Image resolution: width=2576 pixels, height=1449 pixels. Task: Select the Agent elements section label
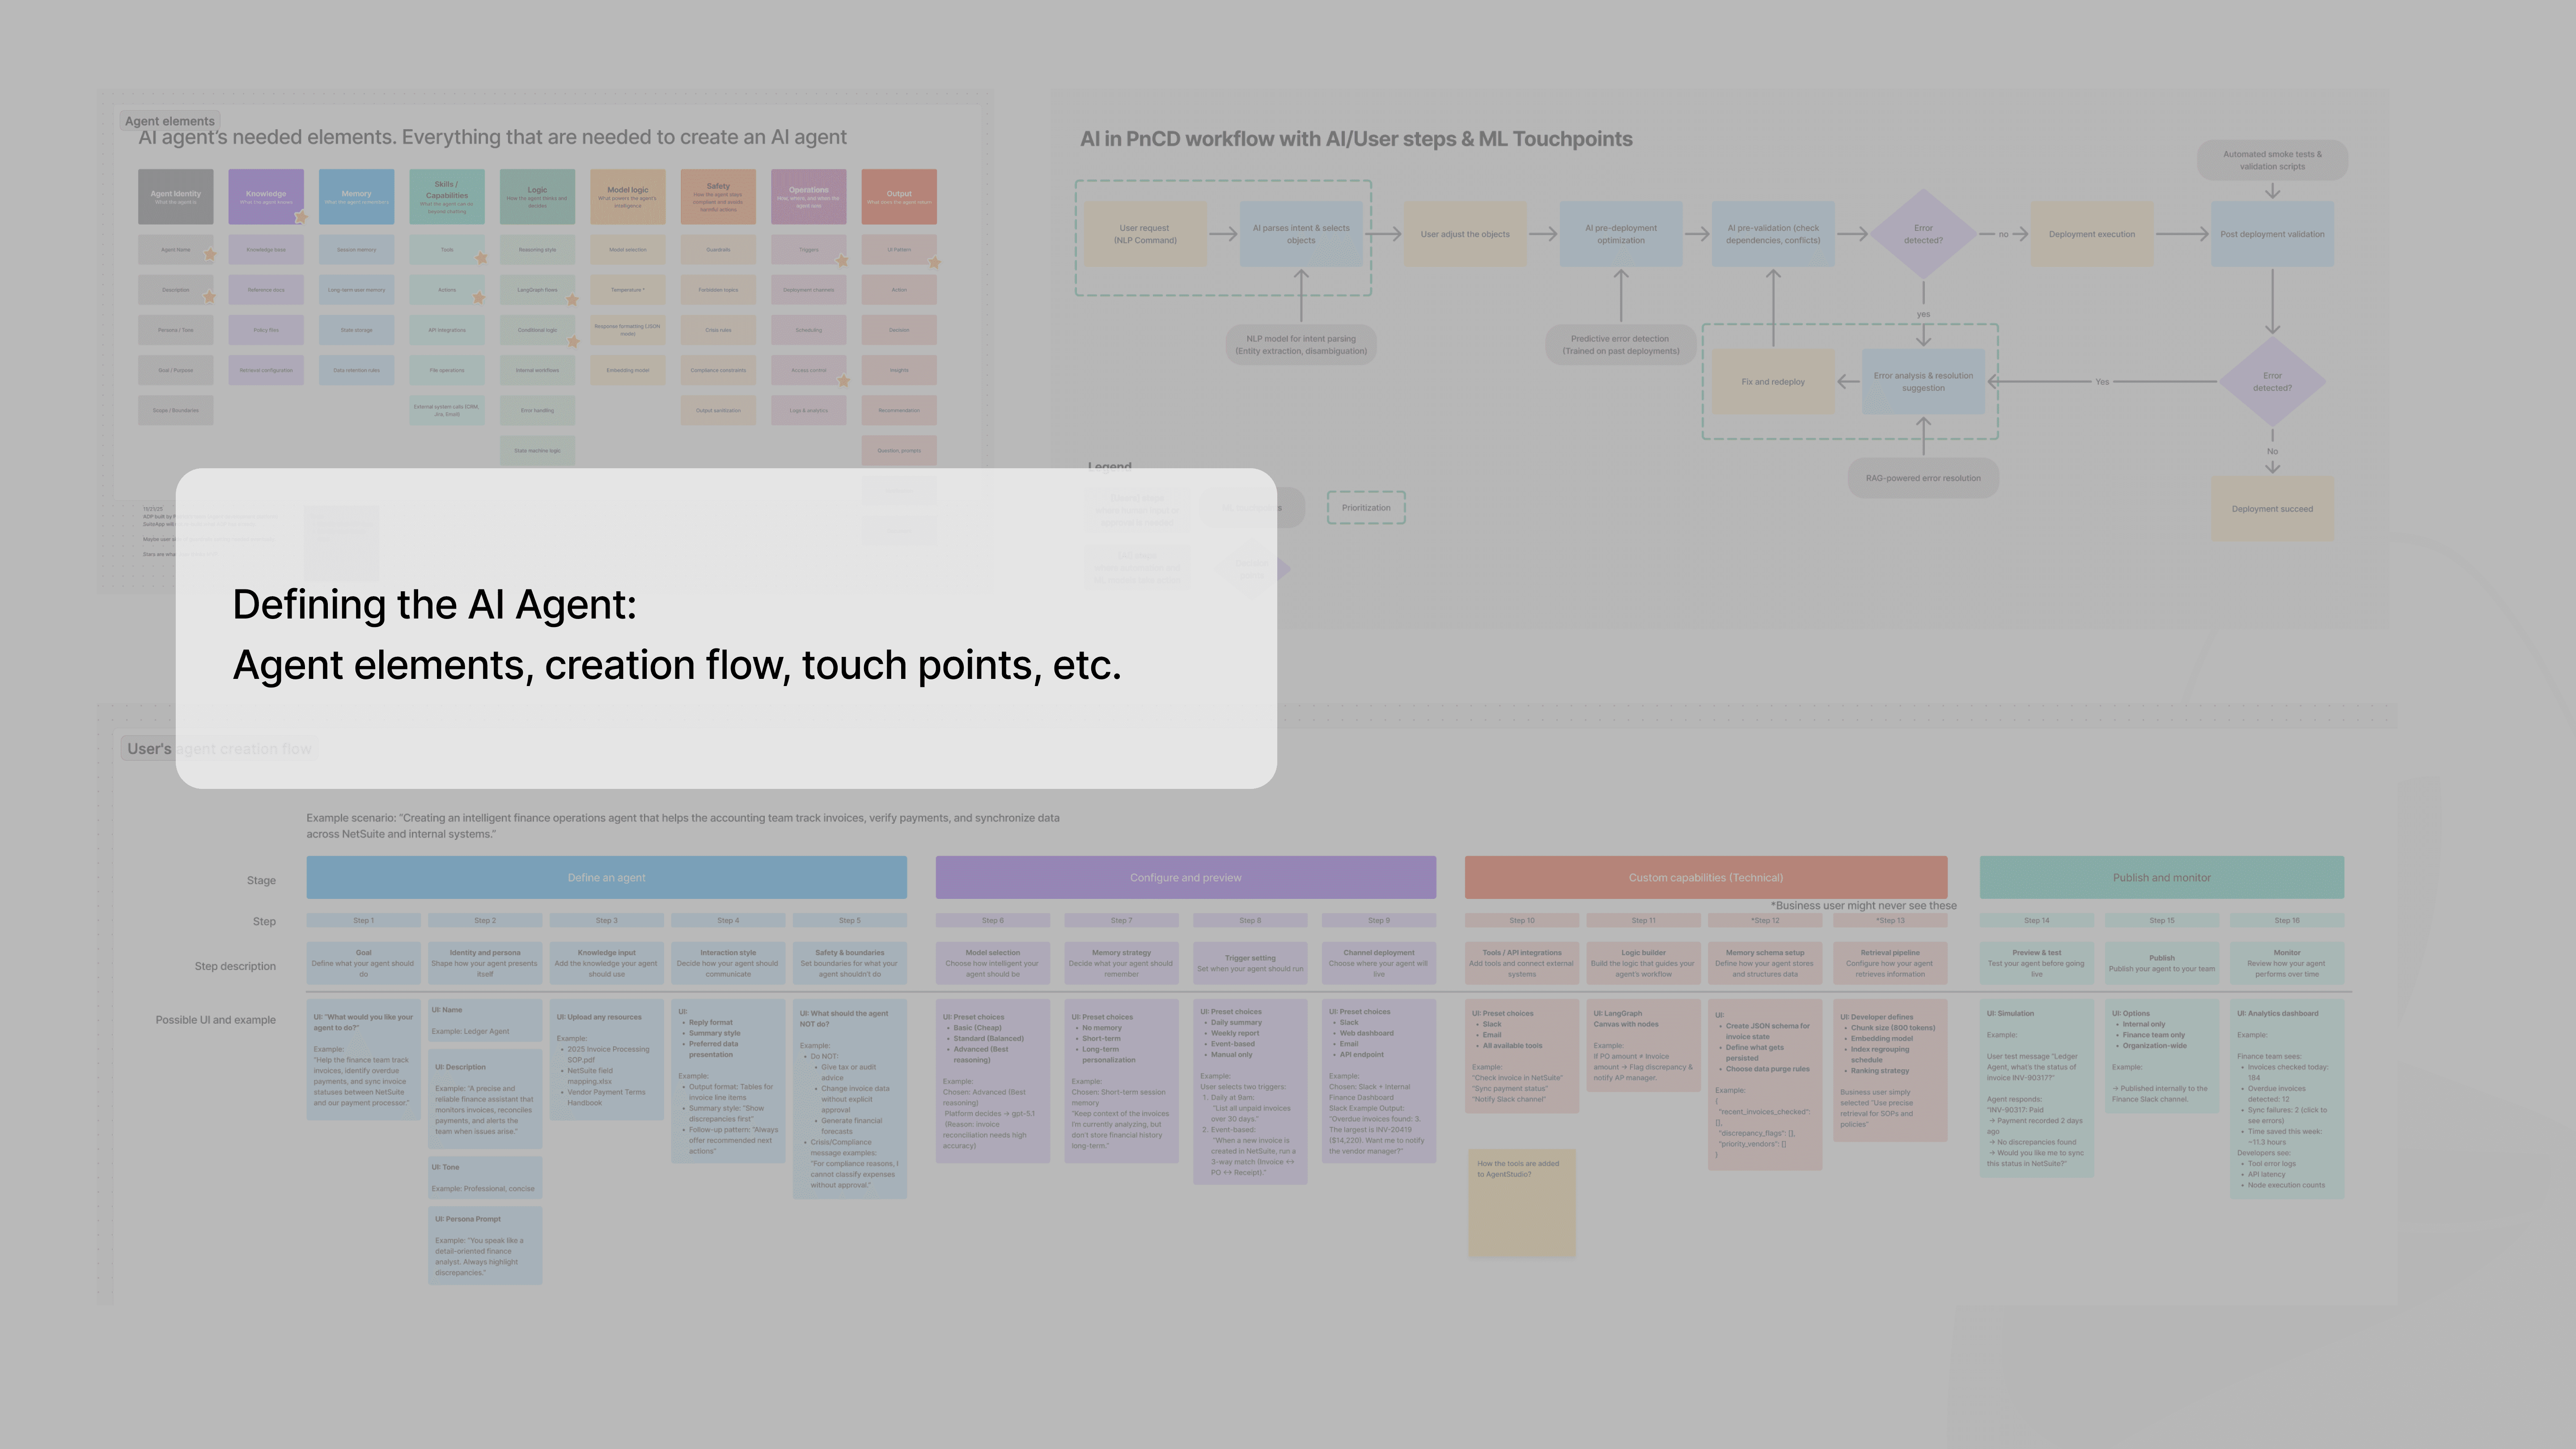tap(169, 121)
